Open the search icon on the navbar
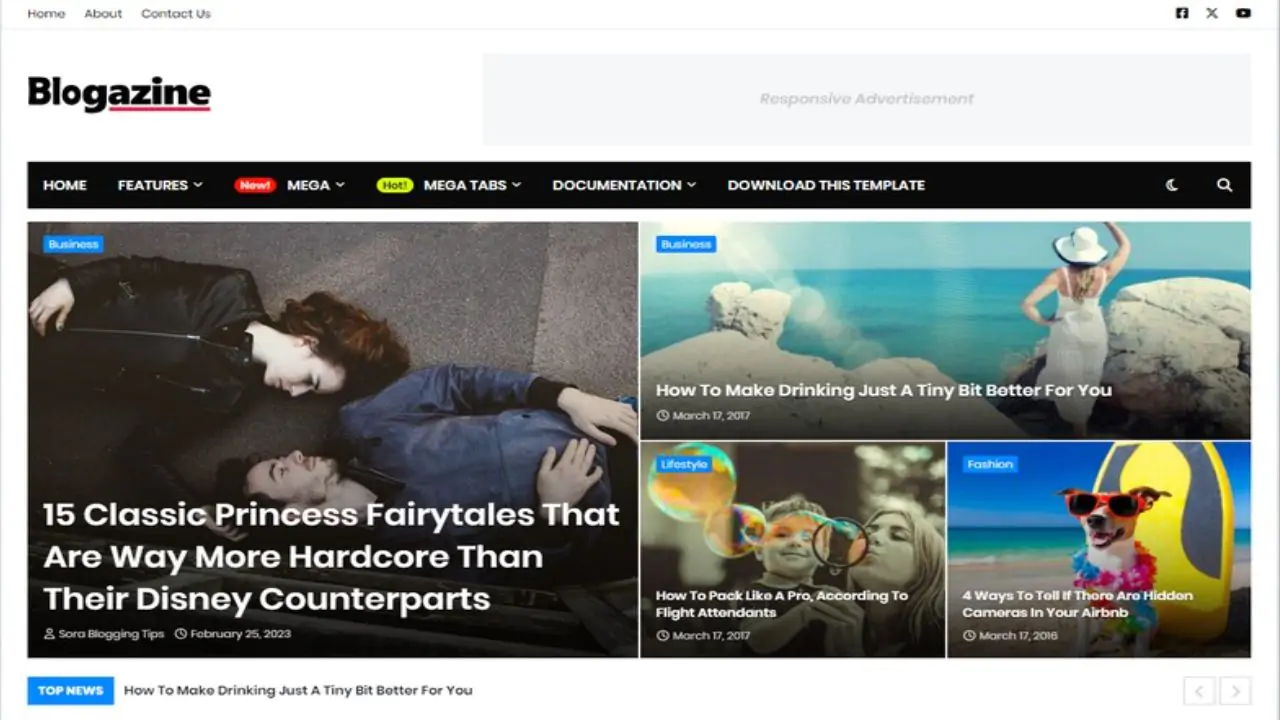 [1225, 185]
